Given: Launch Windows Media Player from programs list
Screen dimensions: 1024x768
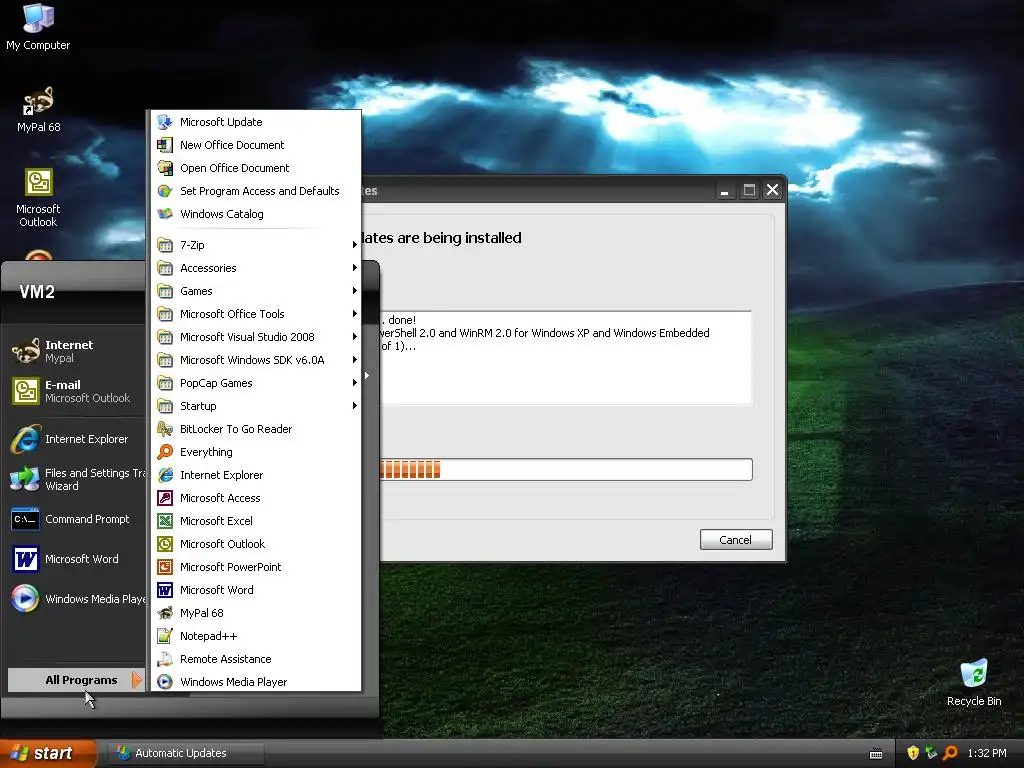Looking at the screenshot, I should coord(255,682).
